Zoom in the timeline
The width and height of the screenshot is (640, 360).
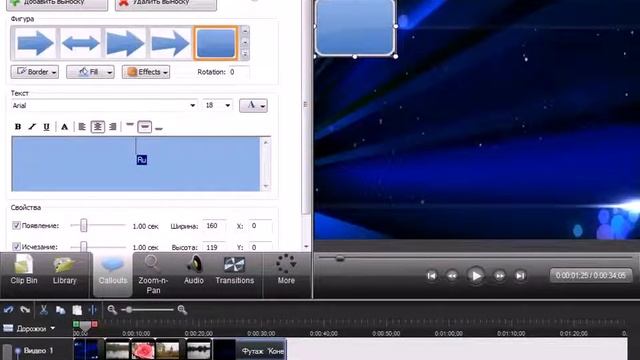(182, 310)
